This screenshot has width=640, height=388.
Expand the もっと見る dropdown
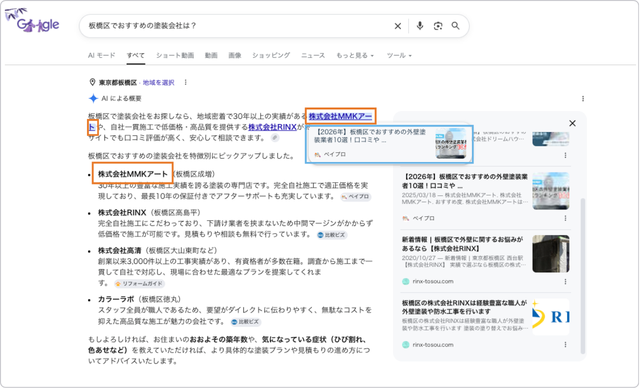(355, 55)
